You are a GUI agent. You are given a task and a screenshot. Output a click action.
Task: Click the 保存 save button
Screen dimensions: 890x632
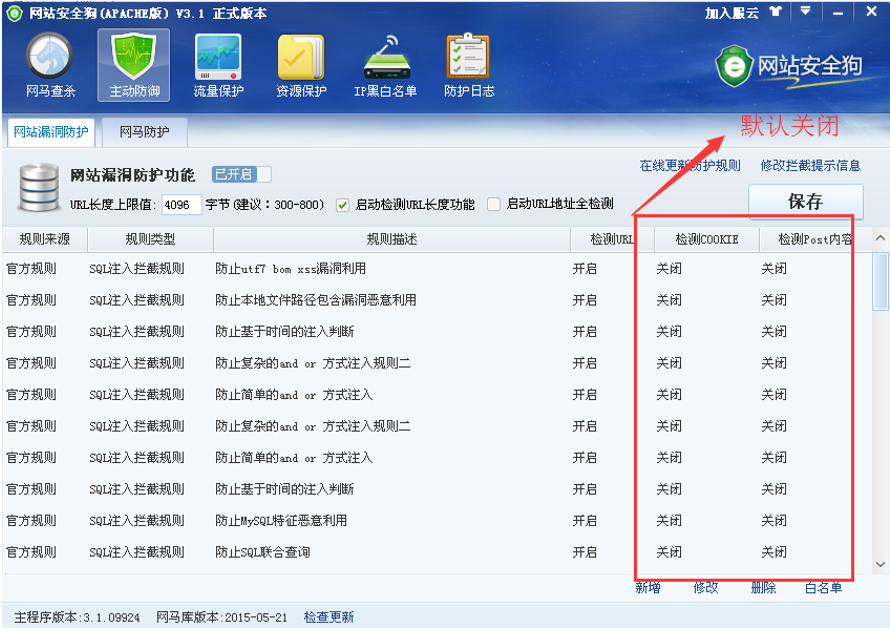pos(805,201)
